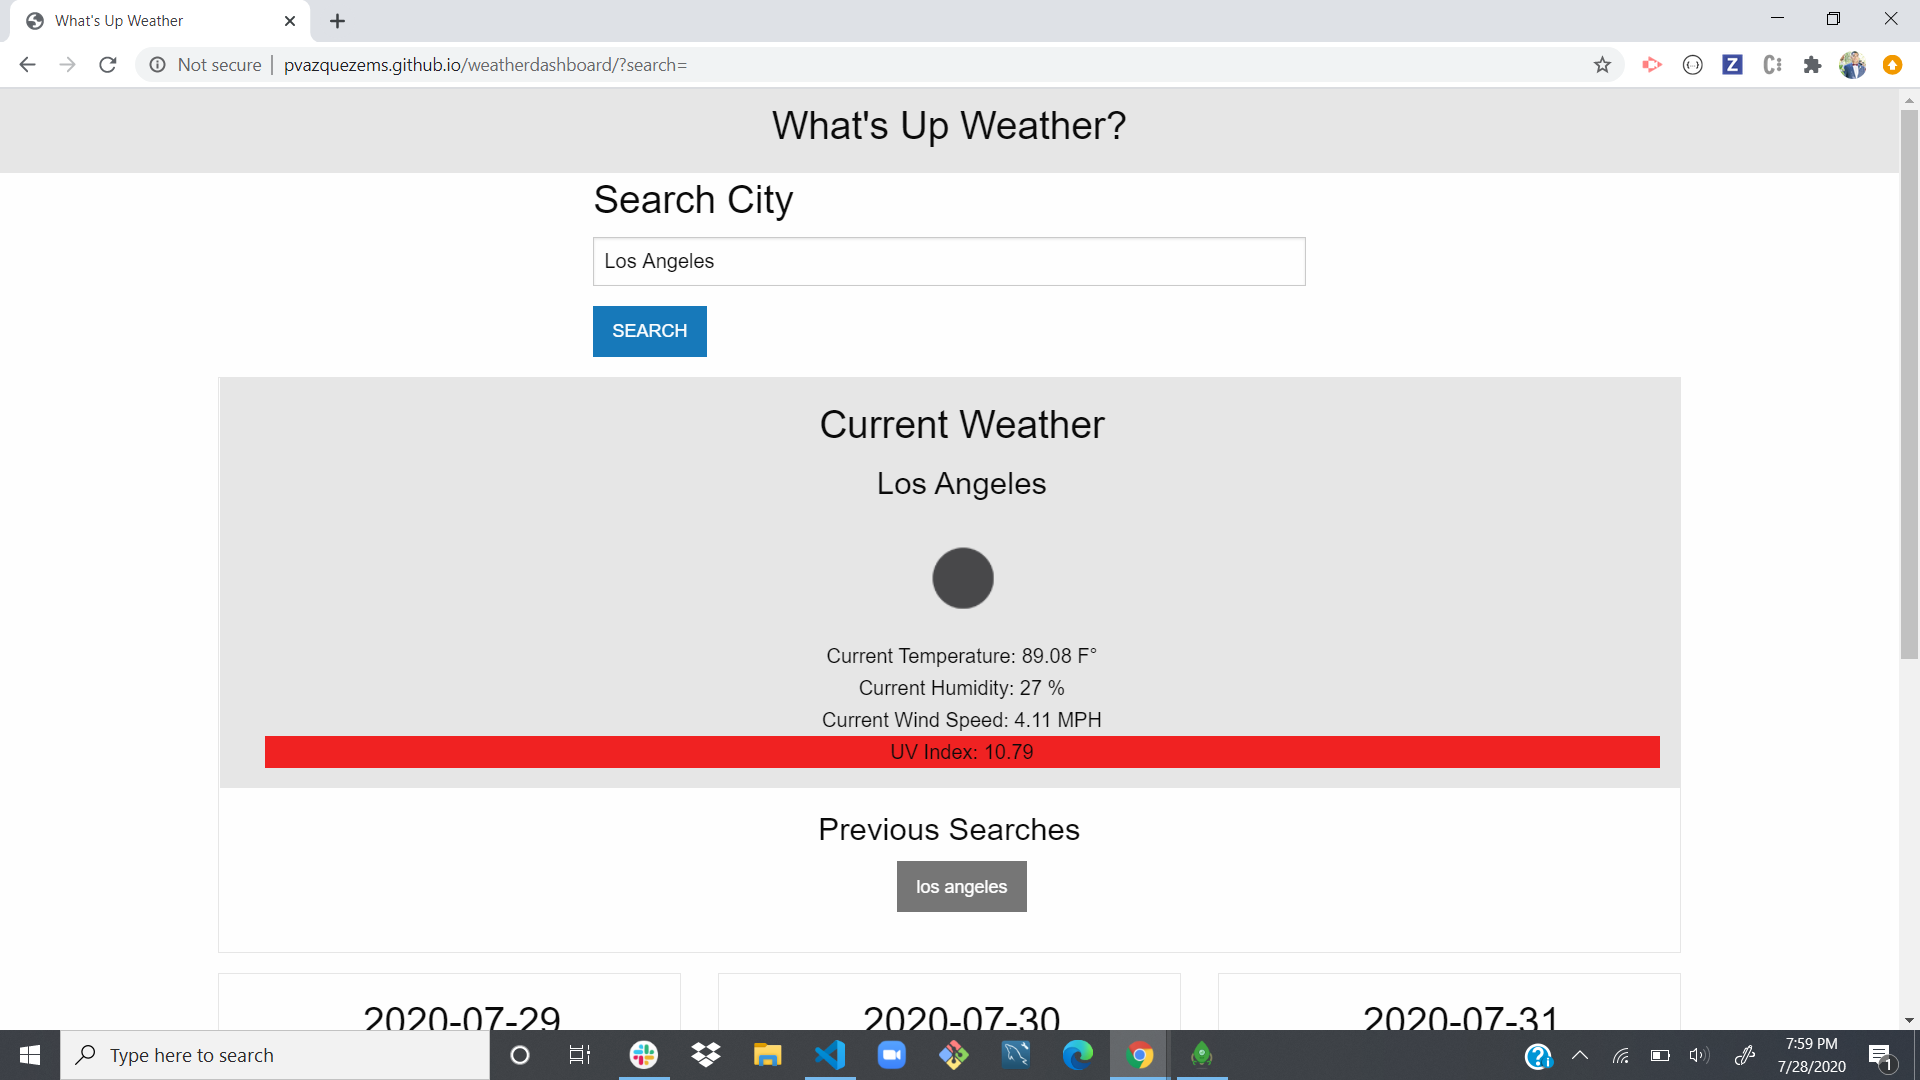1920x1080 pixels.
Task: Open Visual Studio Code from the taskbar
Action: pos(830,1055)
